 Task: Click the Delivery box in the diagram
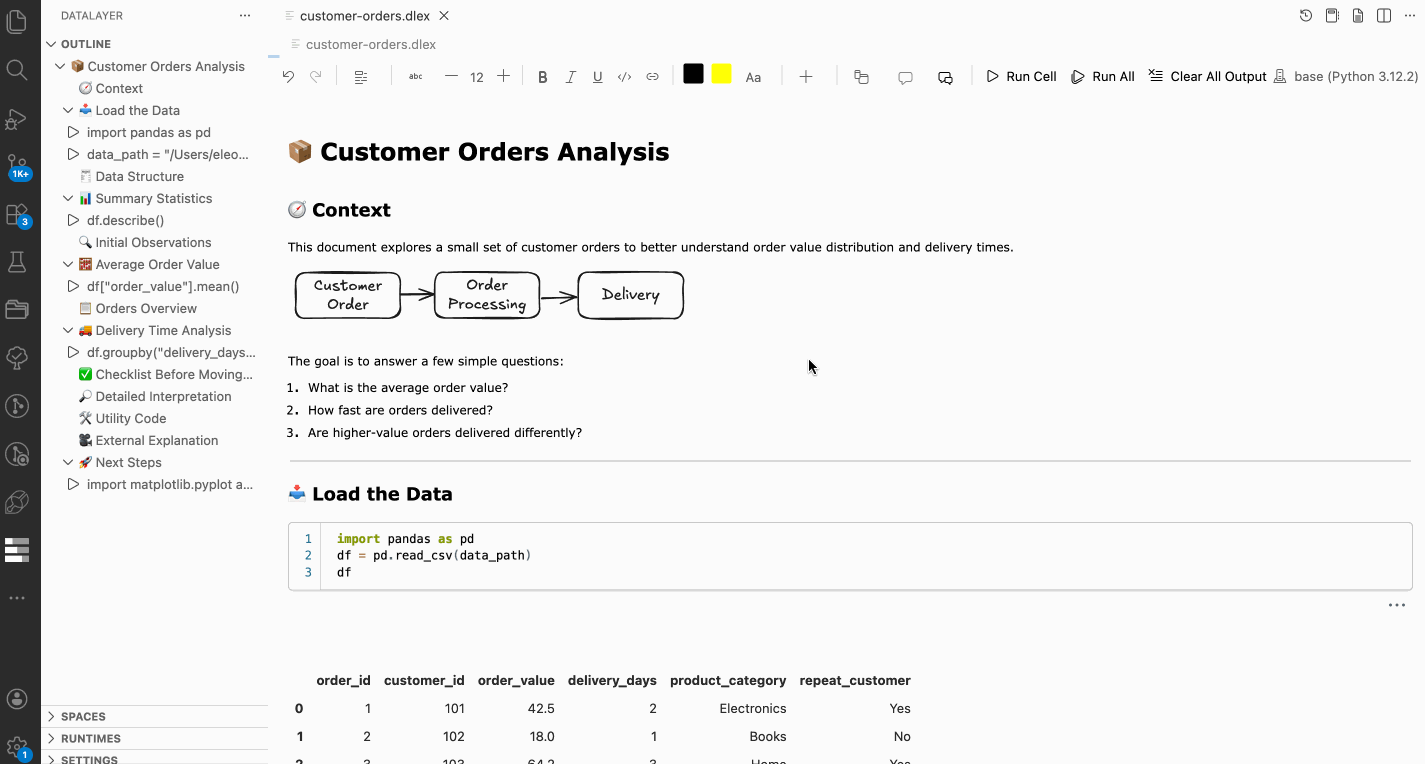(x=631, y=295)
